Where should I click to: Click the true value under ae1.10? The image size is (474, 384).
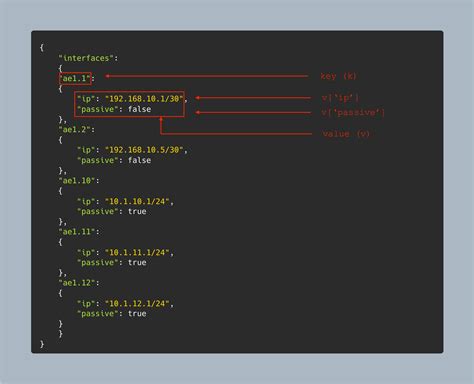(137, 211)
